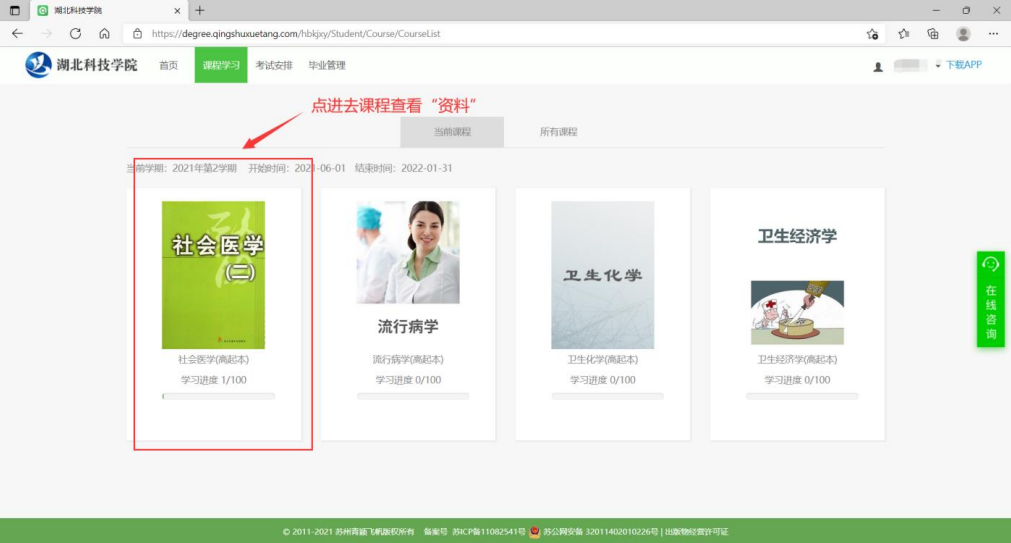Click the site lock icon in address bar
1011x543 pixels.
(137, 34)
